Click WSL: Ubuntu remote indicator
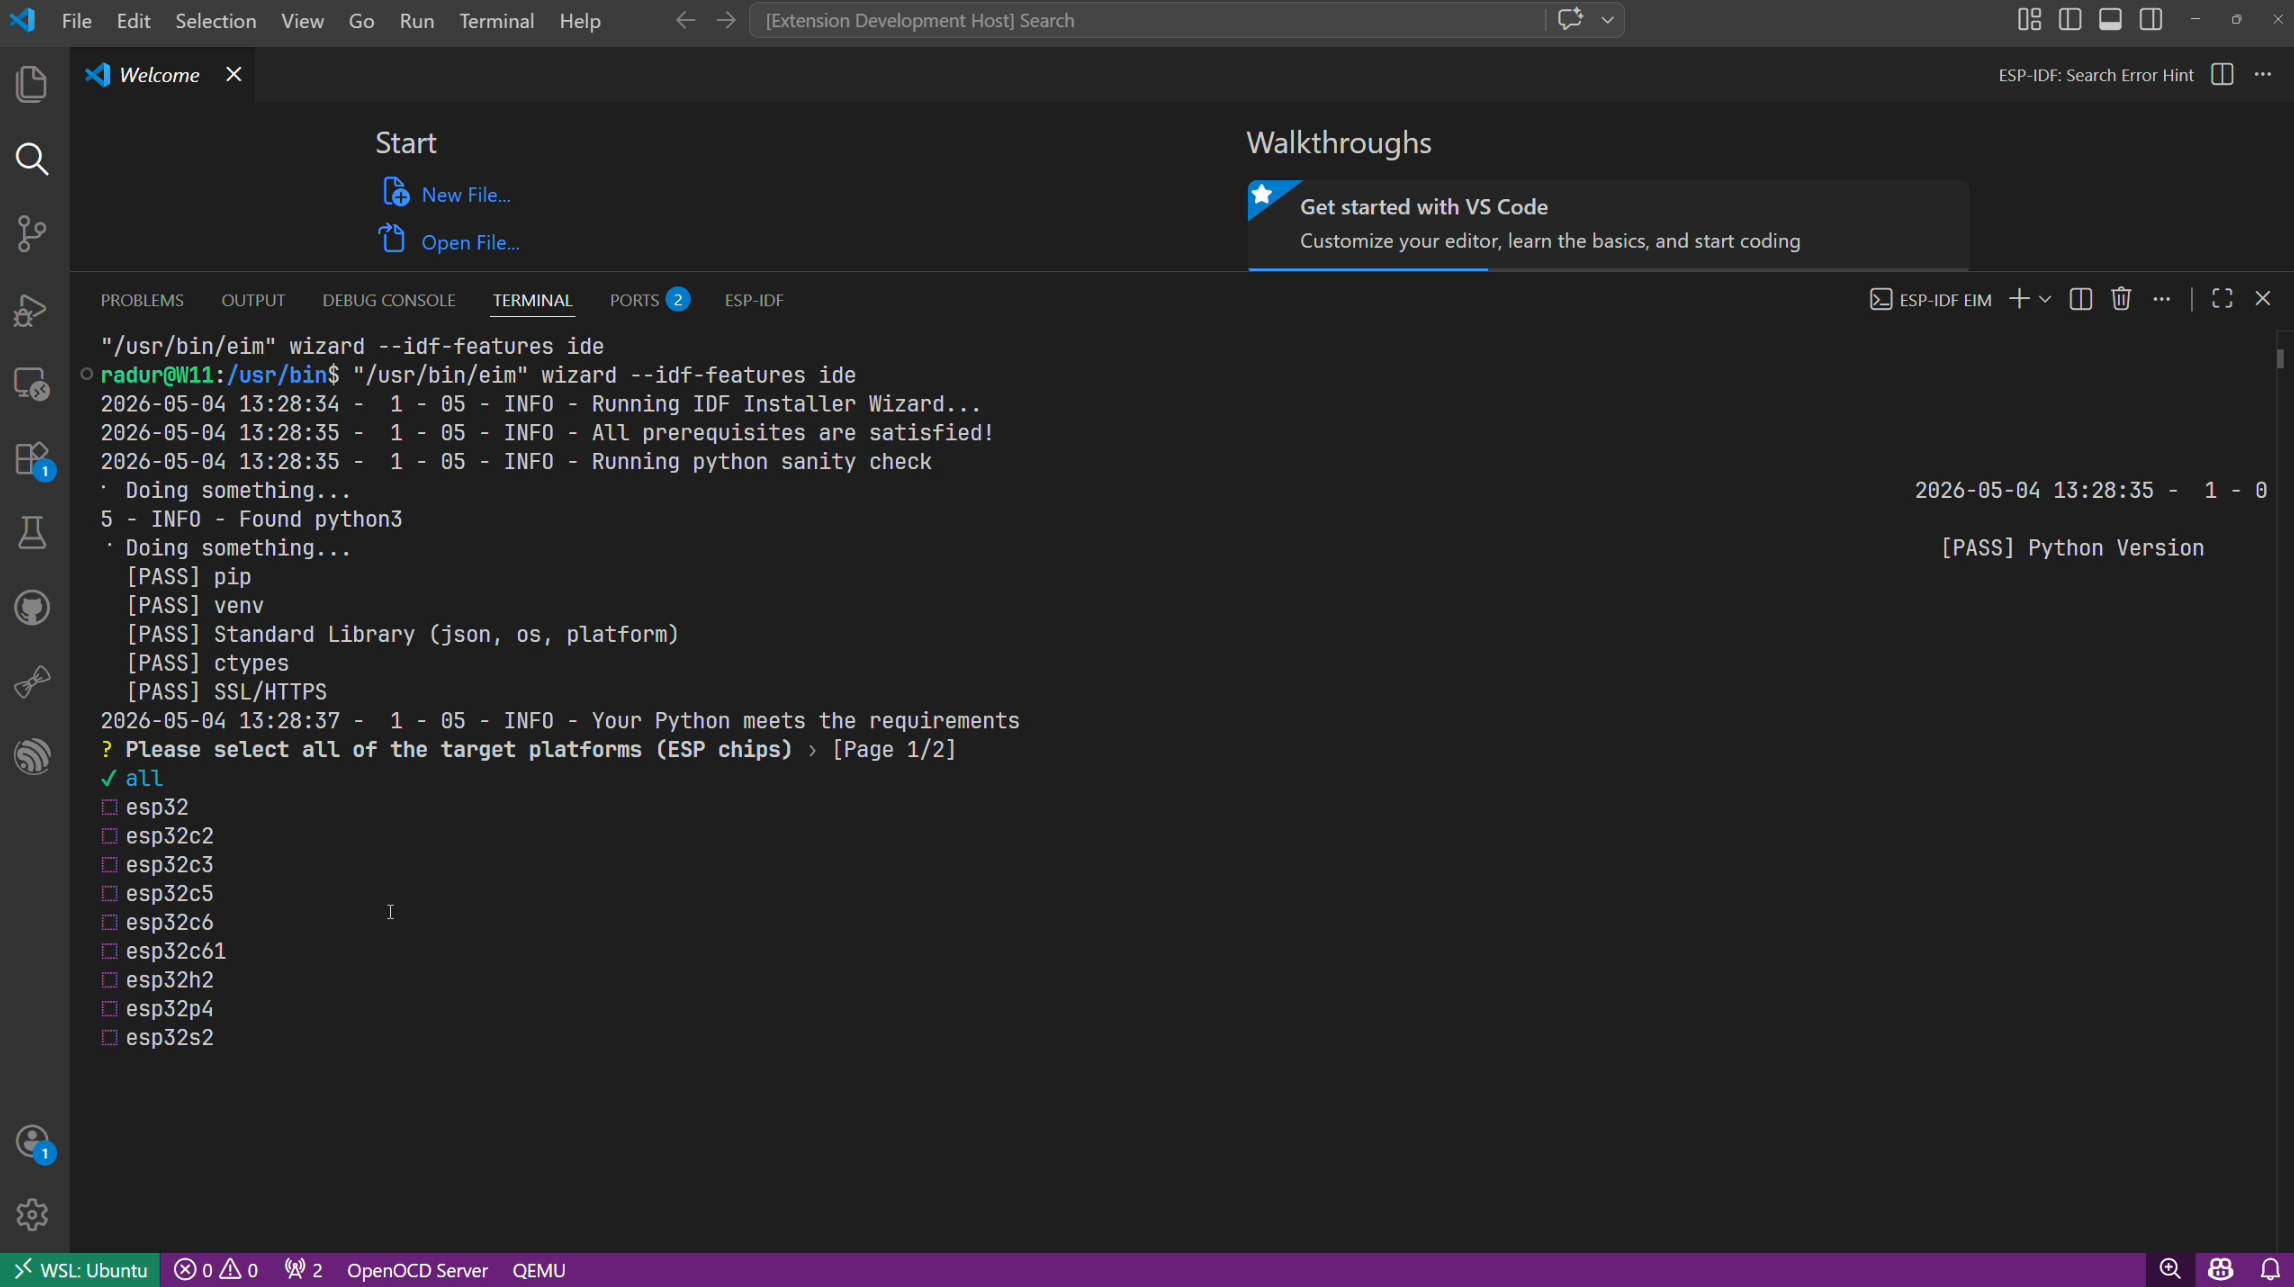 pyautogui.click(x=80, y=1270)
